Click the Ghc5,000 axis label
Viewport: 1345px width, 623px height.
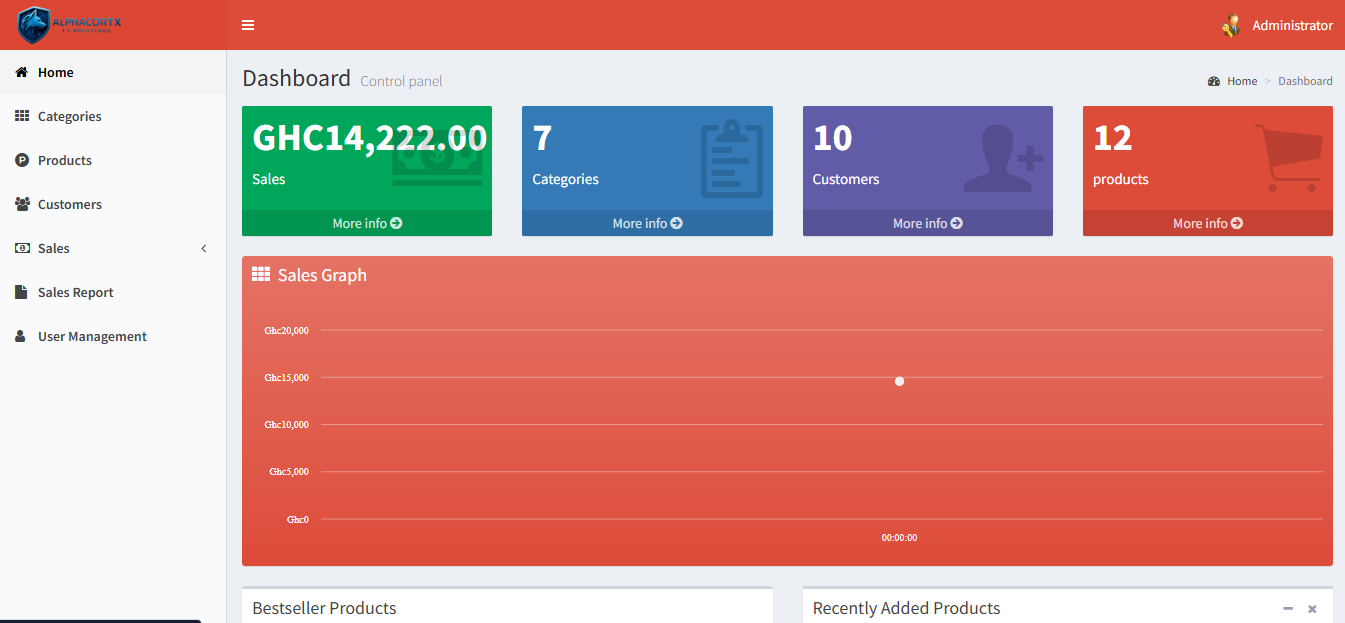click(x=289, y=471)
